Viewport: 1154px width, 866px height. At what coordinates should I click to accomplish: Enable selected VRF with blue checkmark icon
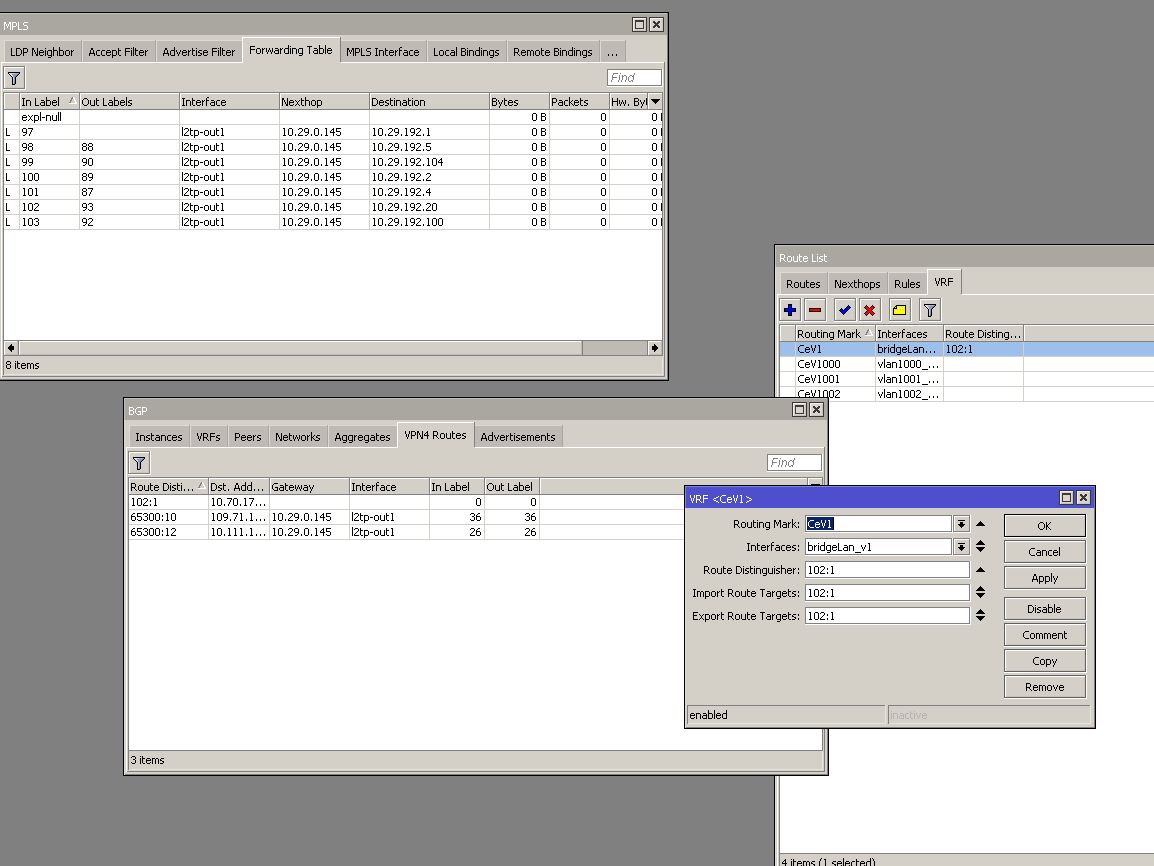coord(845,310)
